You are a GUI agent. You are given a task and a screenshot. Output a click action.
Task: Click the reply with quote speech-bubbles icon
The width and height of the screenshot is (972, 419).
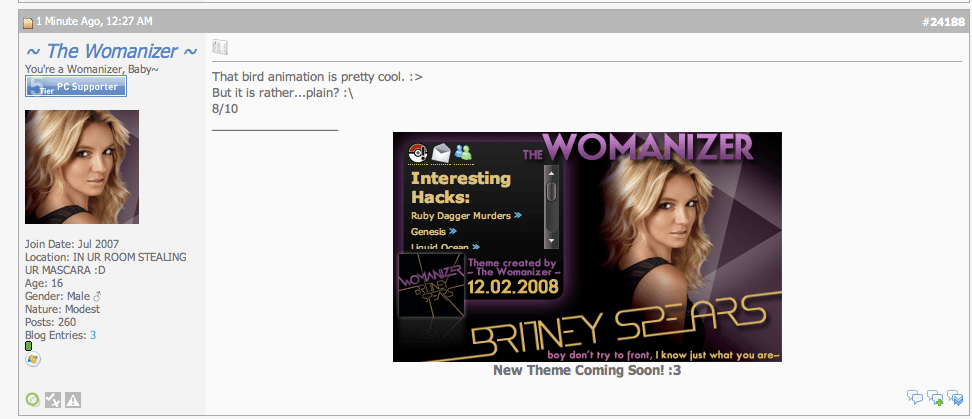(x=915, y=397)
